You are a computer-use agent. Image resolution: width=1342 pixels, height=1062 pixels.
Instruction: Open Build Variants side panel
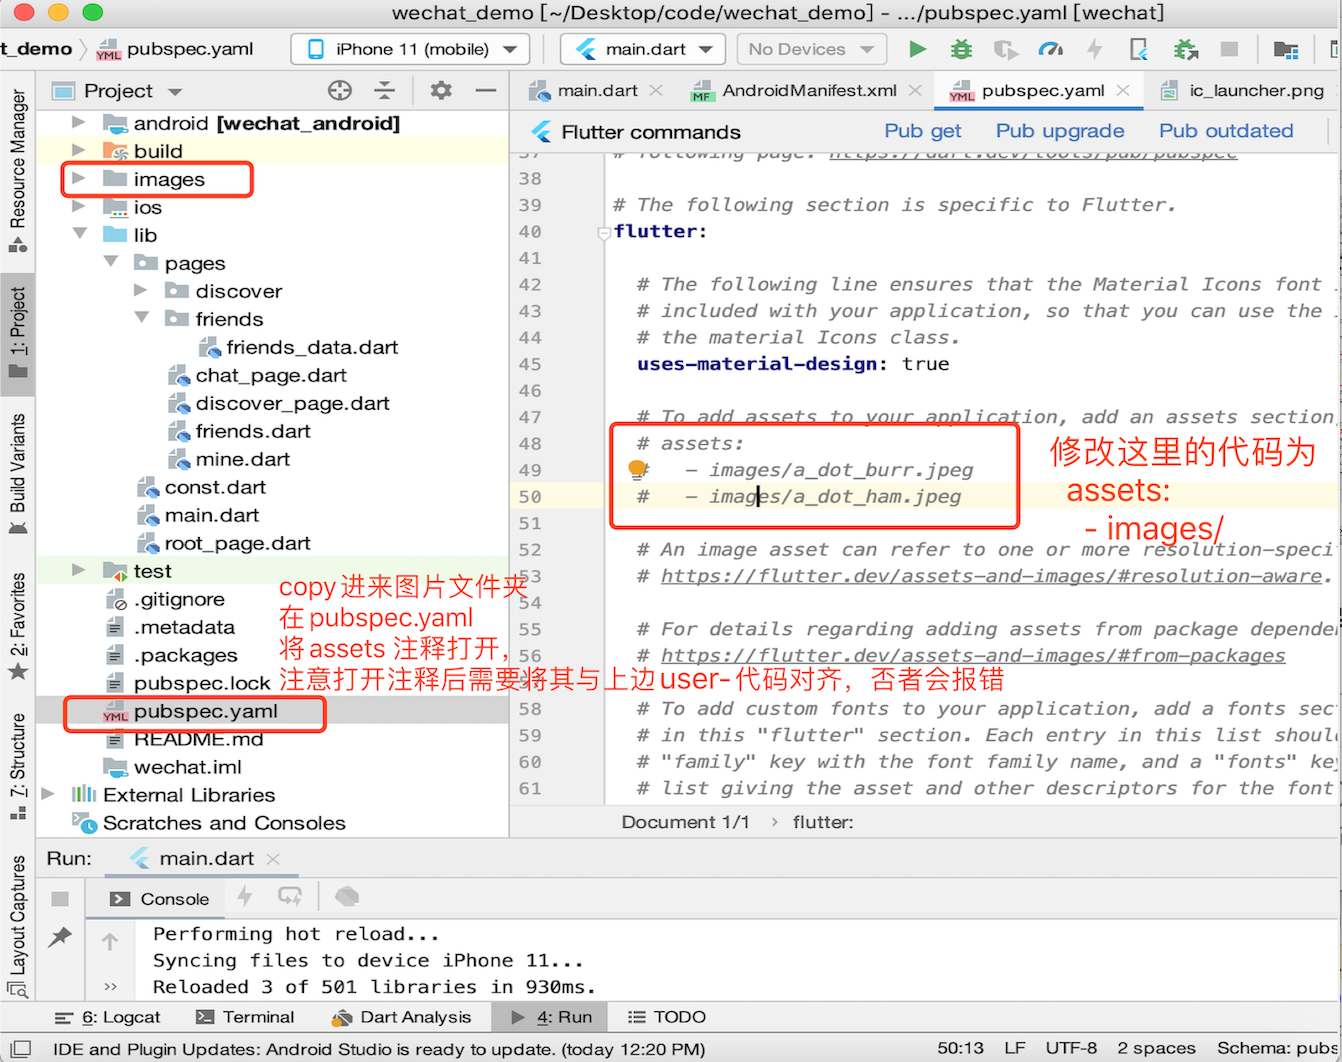(18, 475)
